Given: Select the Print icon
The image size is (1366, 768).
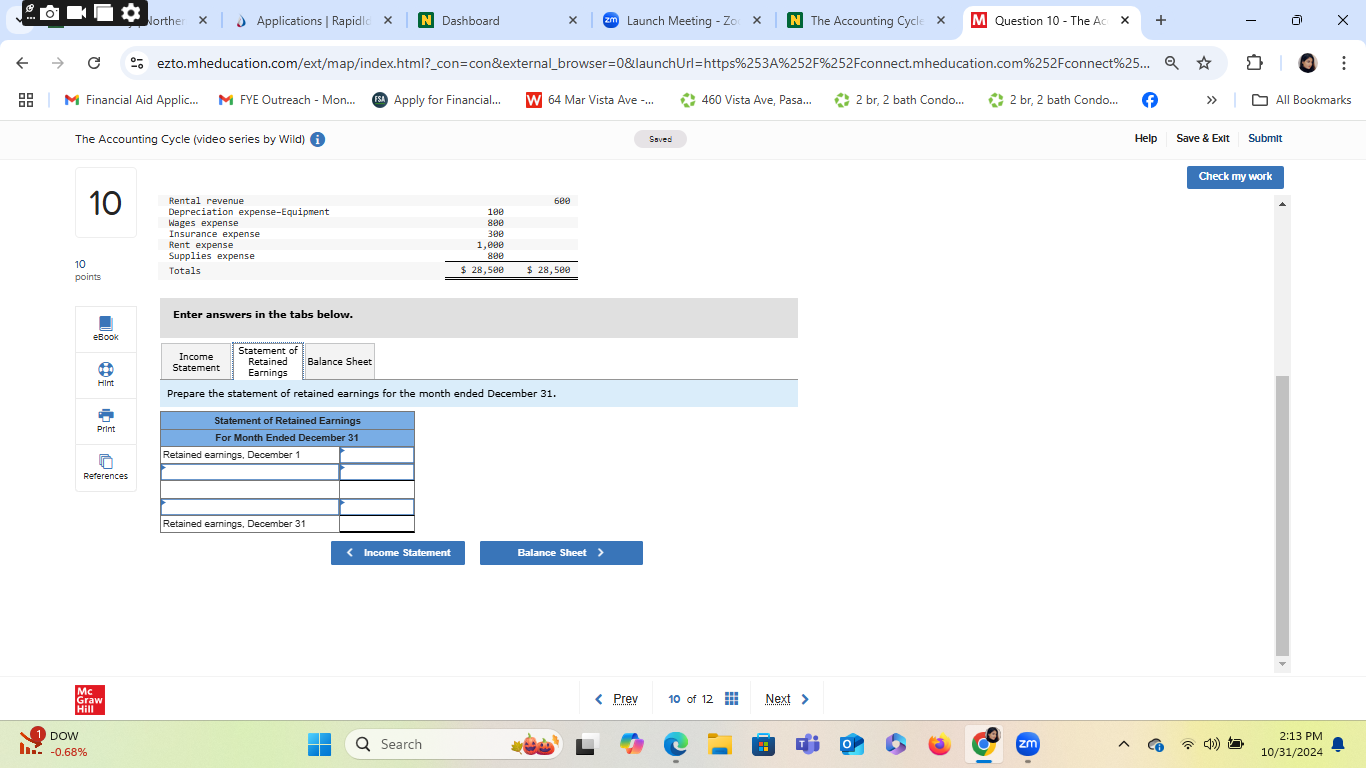Looking at the screenshot, I should 105,420.
